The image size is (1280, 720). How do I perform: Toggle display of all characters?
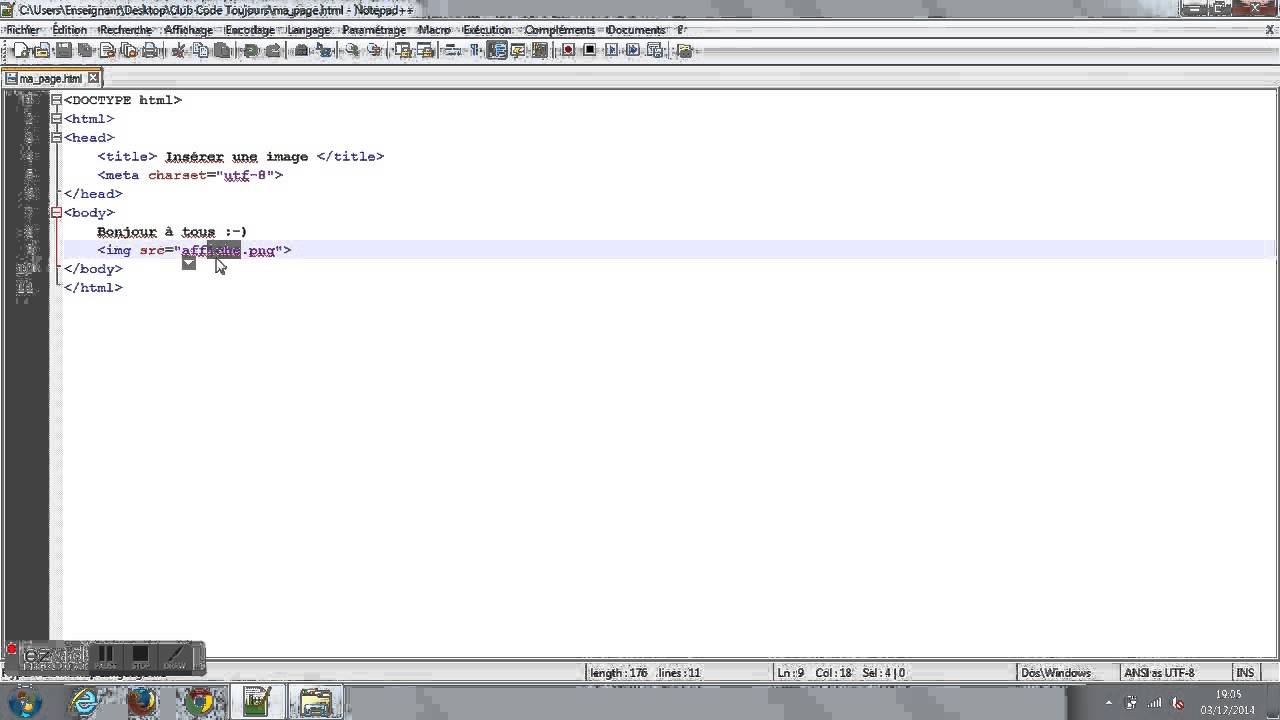(476, 50)
